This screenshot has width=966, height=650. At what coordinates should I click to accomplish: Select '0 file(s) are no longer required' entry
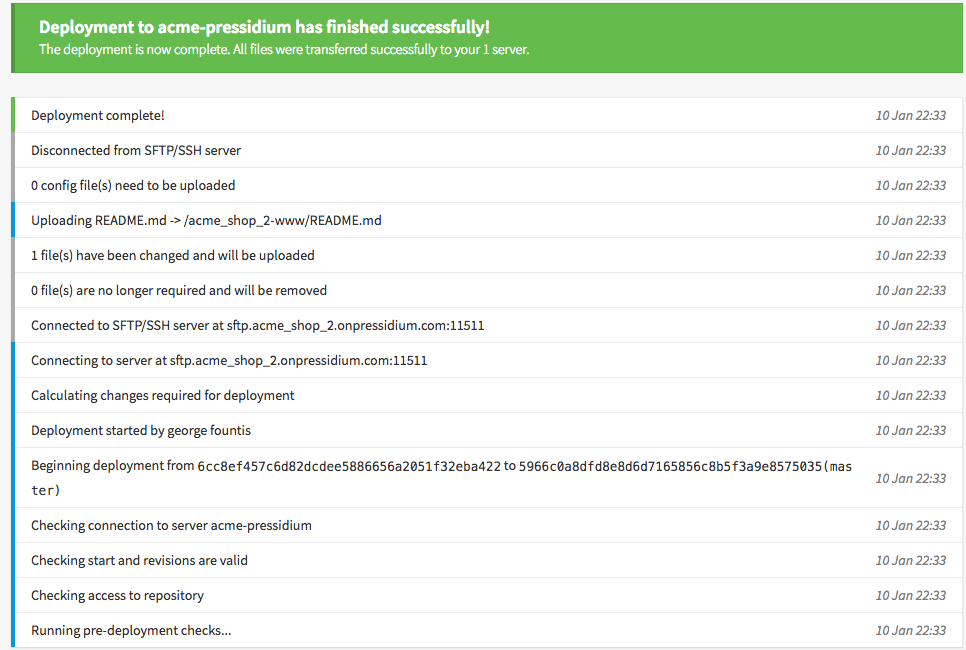pos(487,290)
